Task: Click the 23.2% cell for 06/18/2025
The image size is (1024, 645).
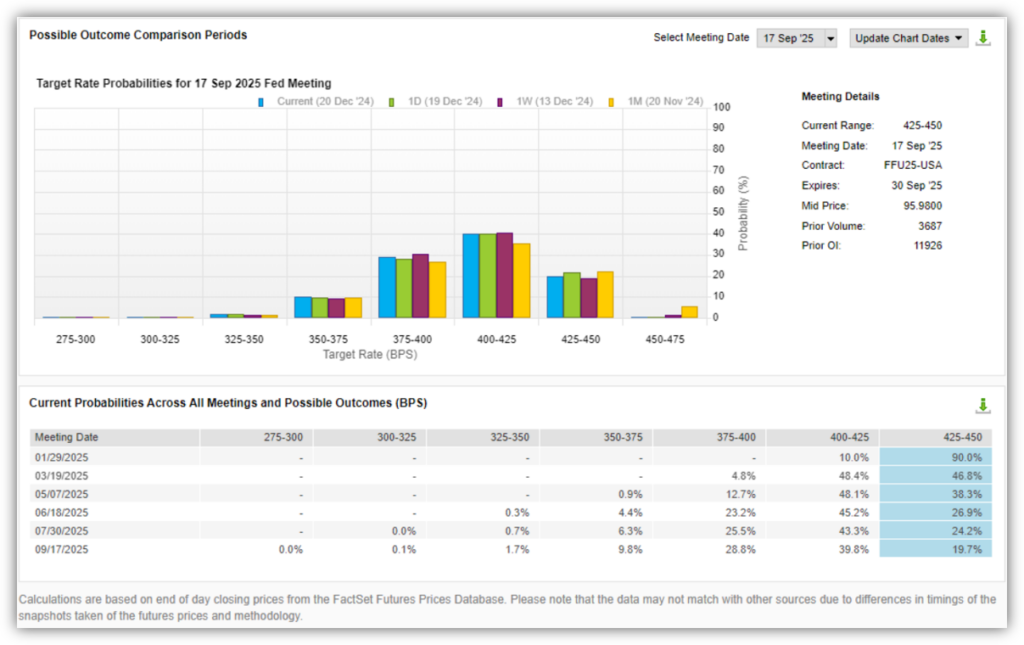Action: coord(709,512)
